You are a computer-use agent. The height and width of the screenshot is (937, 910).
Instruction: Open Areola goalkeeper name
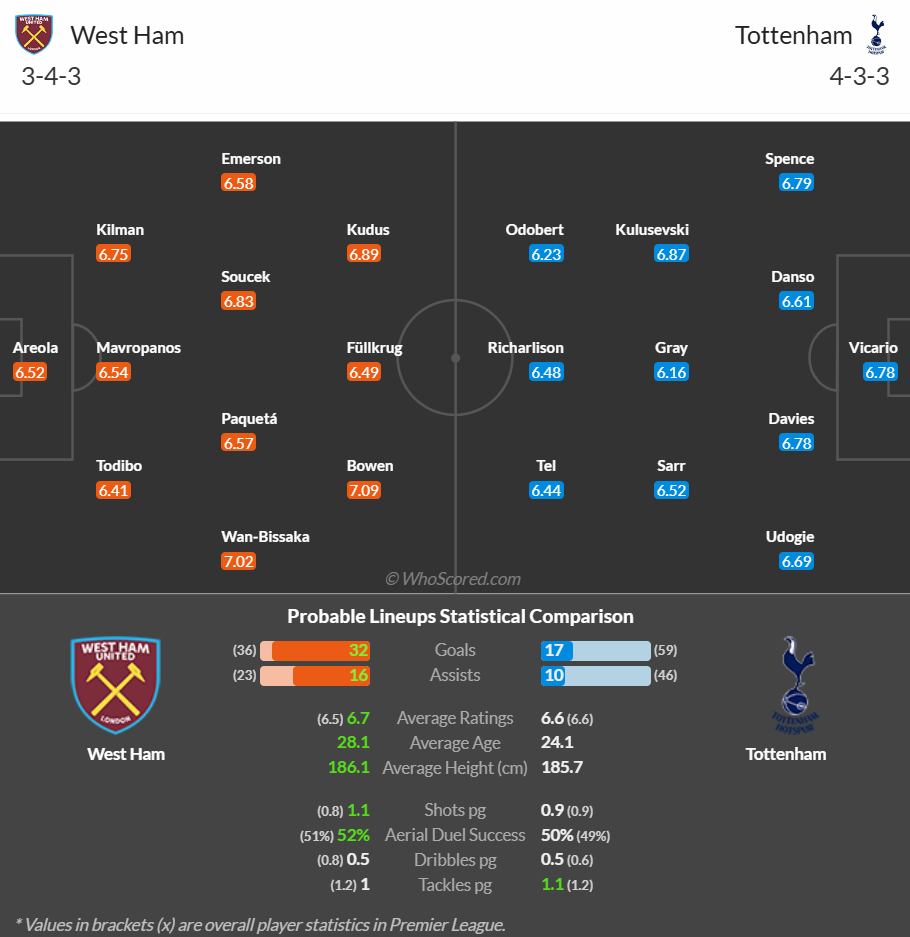click(x=35, y=348)
